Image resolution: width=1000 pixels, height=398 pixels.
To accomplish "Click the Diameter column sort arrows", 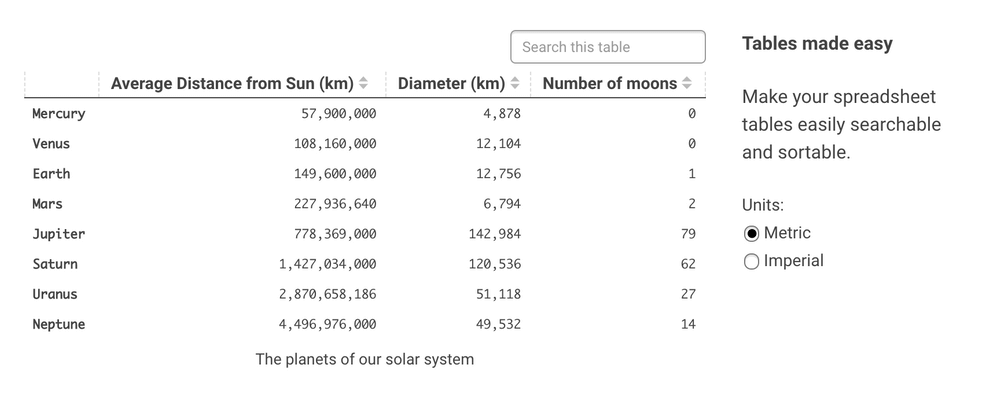I will click(x=515, y=83).
